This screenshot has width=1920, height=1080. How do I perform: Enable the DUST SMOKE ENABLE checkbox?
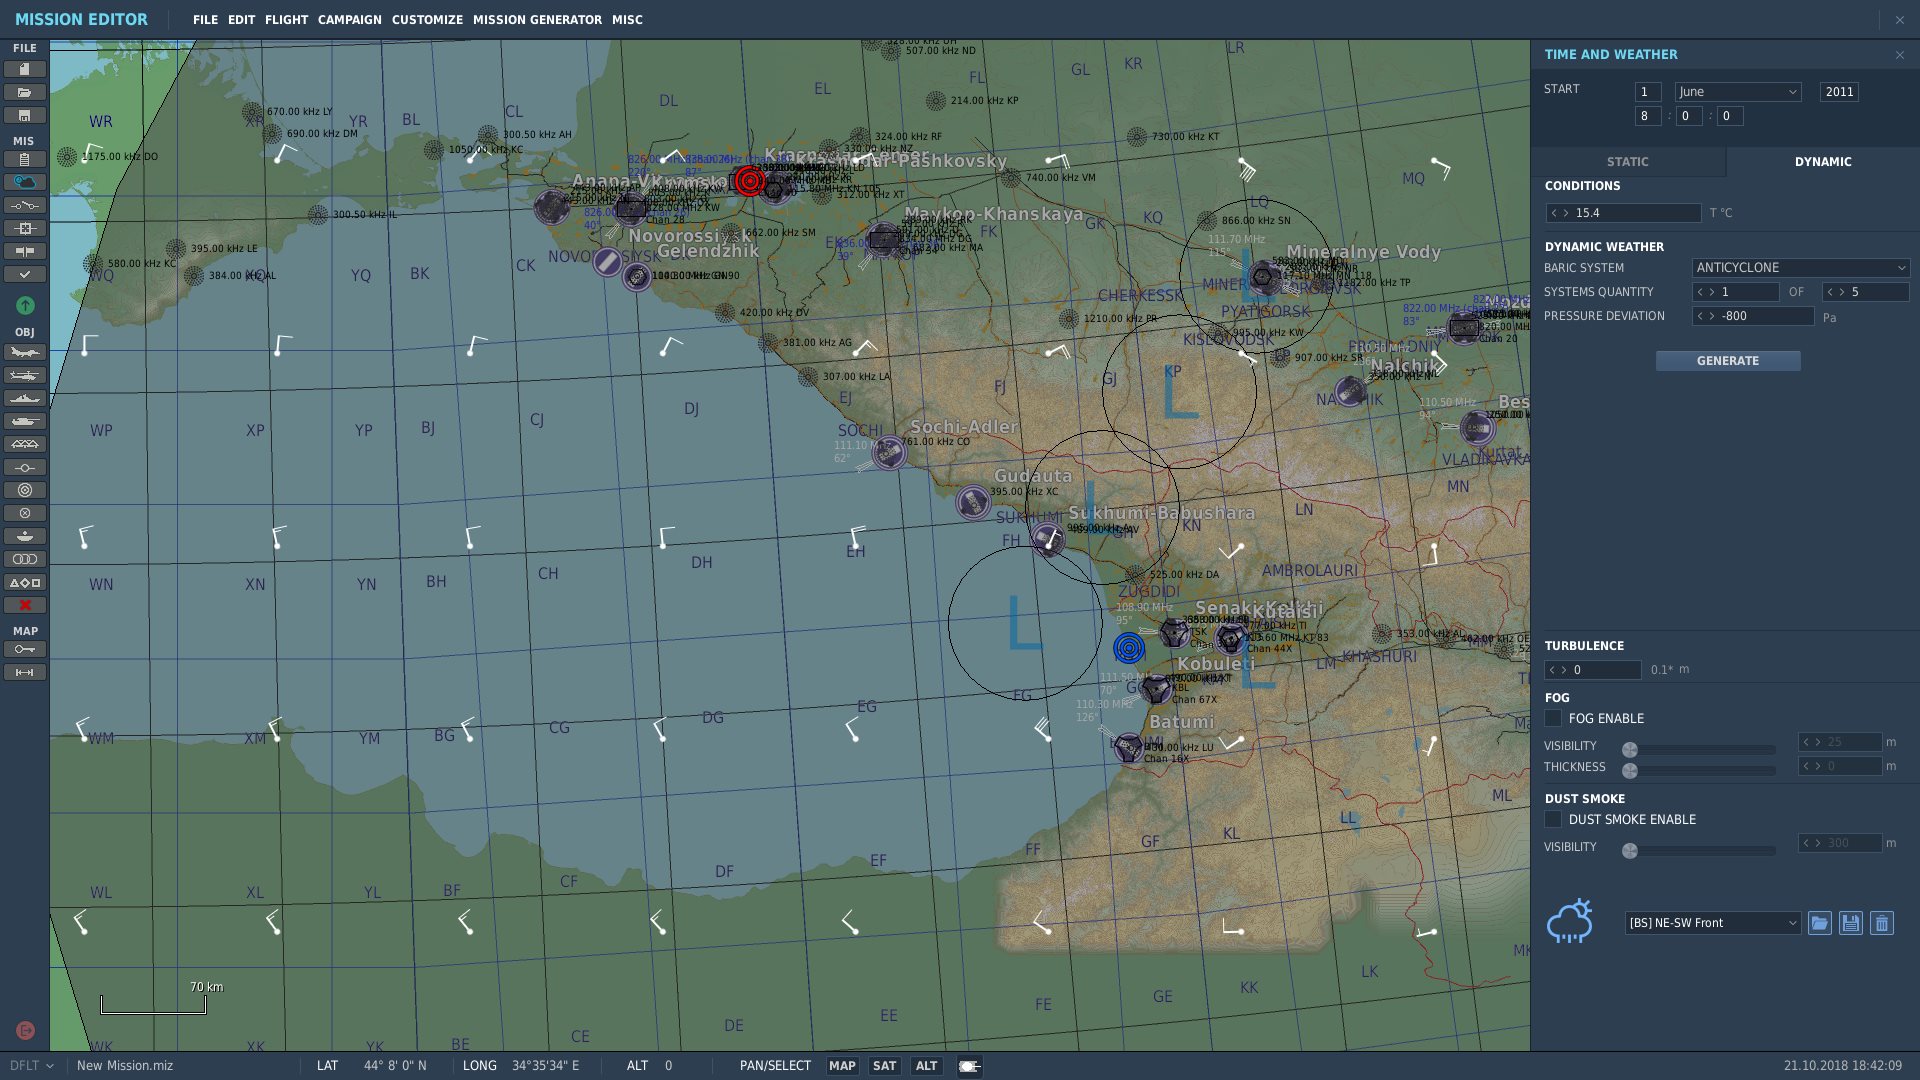click(1553, 819)
